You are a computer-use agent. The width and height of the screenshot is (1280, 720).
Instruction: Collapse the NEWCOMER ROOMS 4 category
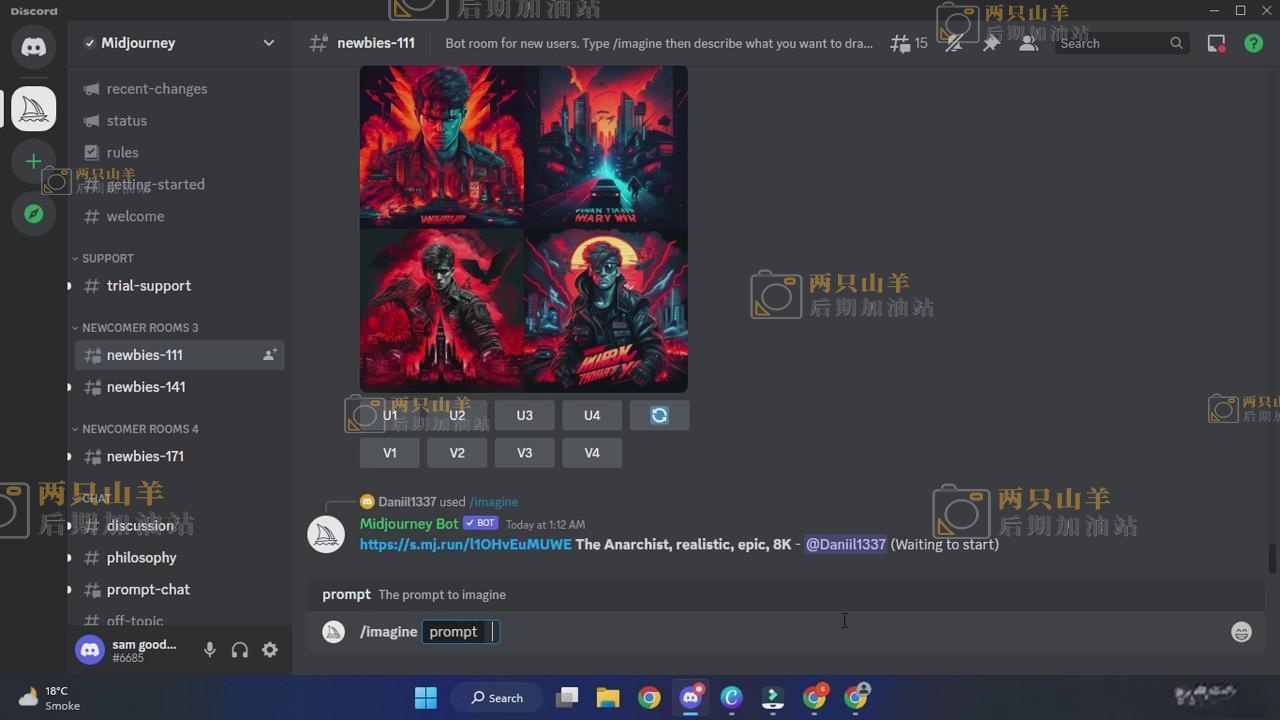(139, 429)
